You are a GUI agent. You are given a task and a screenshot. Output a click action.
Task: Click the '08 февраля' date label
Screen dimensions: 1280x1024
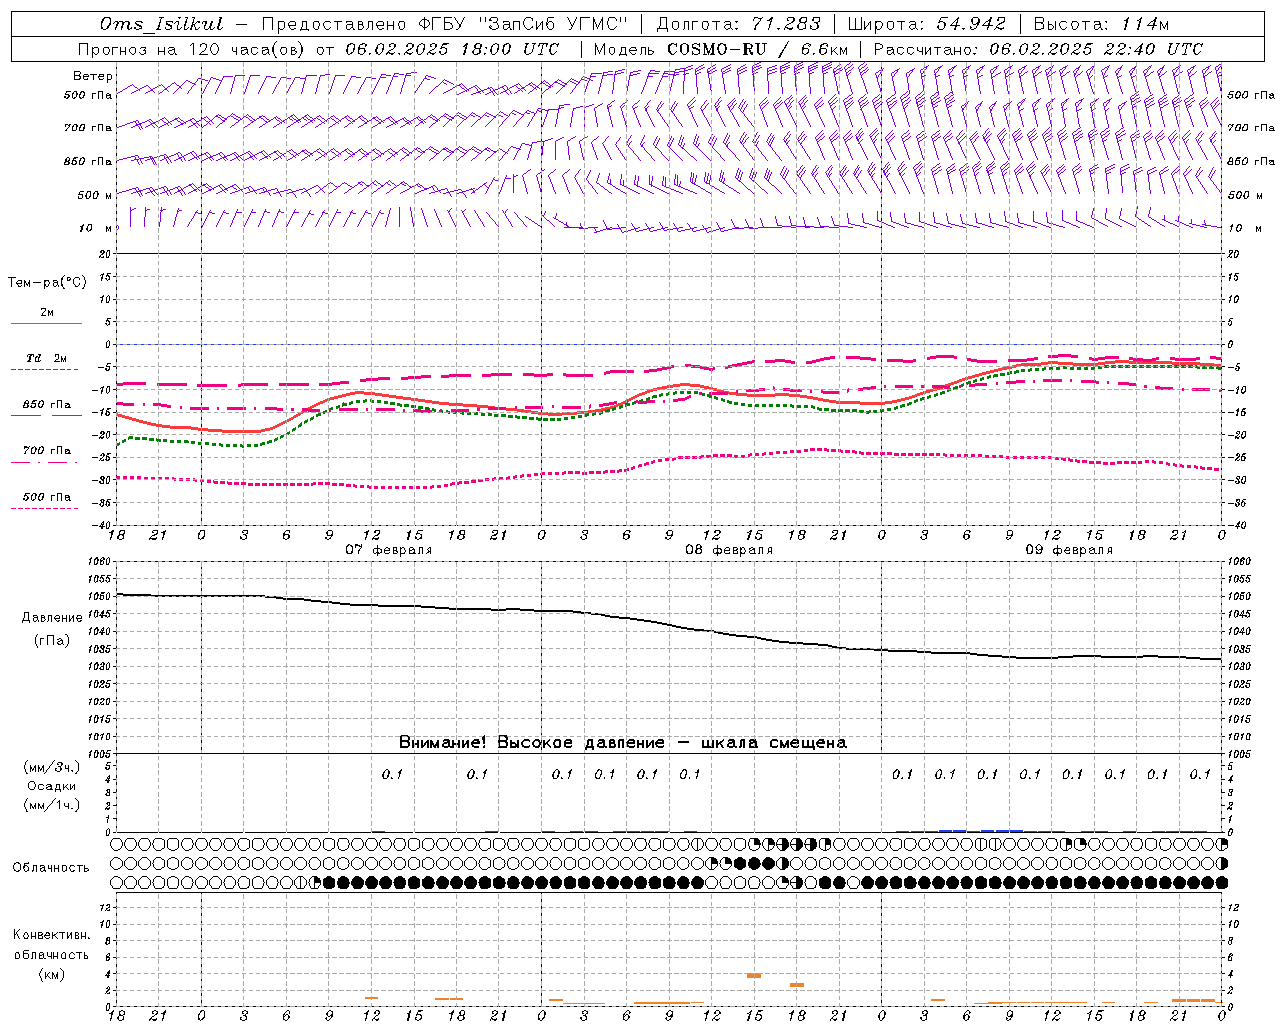click(x=729, y=550)
